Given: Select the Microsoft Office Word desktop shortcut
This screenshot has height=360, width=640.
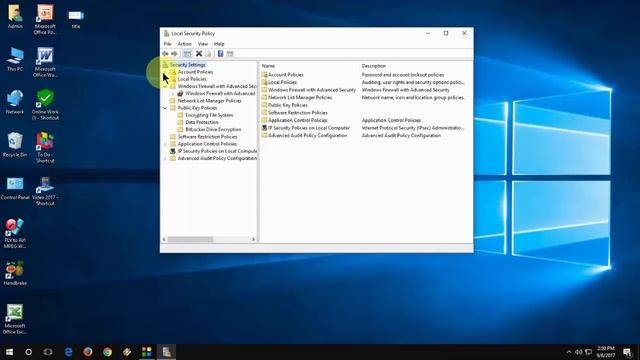Looking at the screenshot, I should (45, 62).
